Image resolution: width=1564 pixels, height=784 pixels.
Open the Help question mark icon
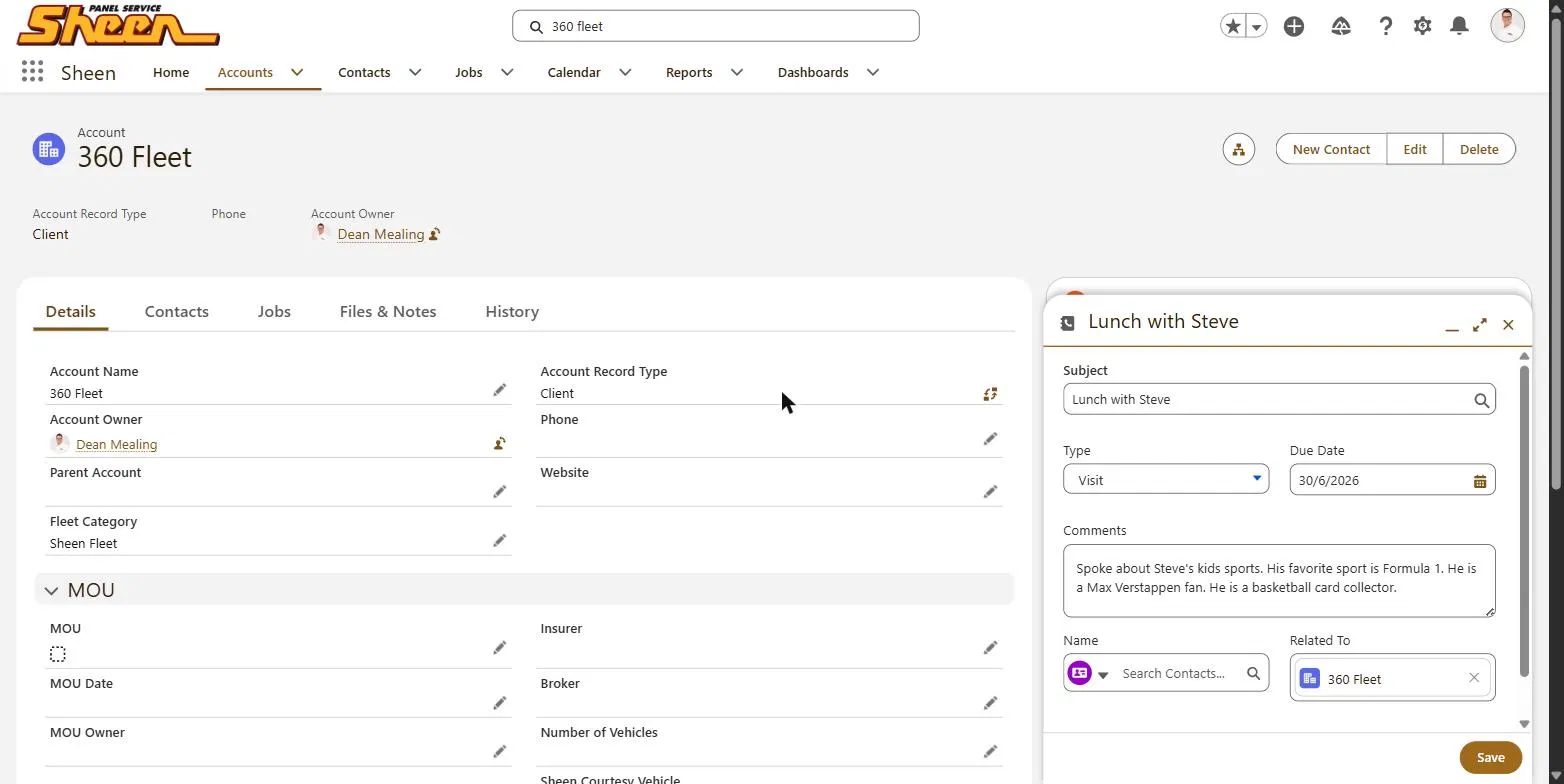[x=1385, y=26]
